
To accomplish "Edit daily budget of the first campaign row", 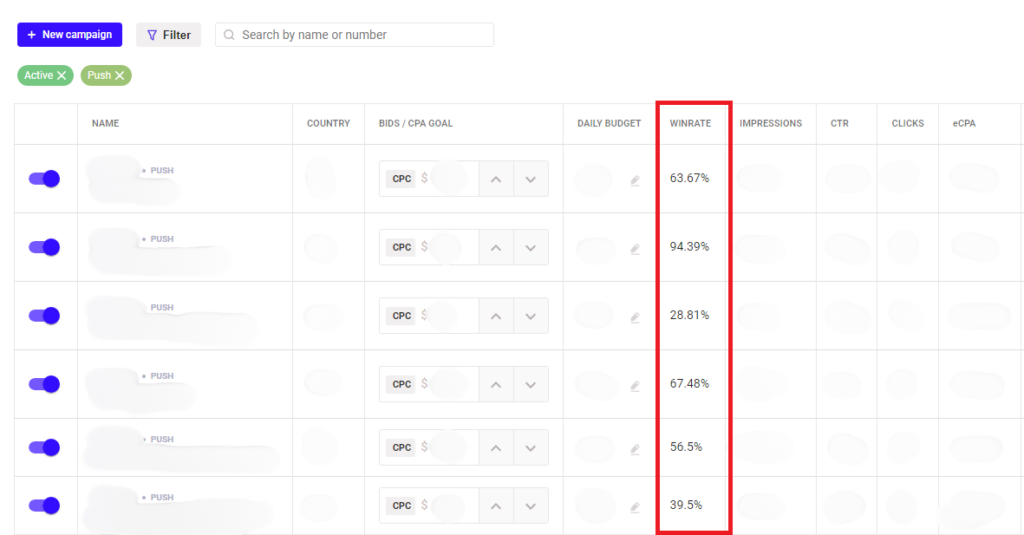I will [635, 181].
